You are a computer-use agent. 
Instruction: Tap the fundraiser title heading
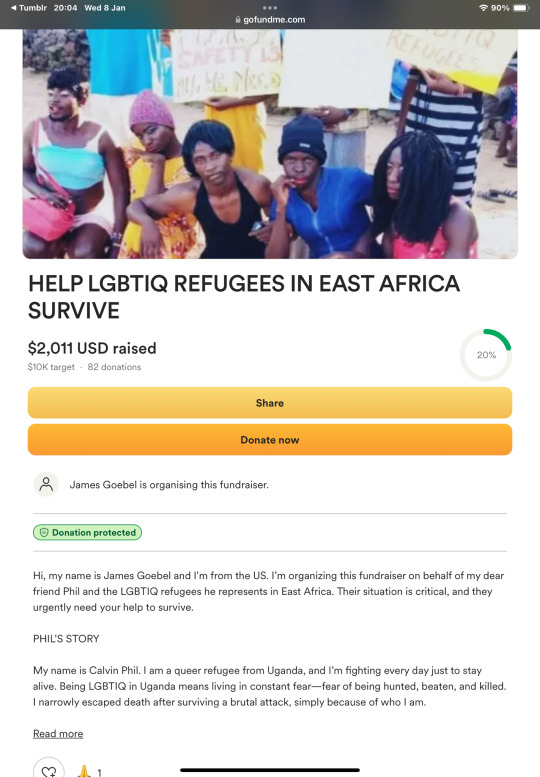[244, 297]
